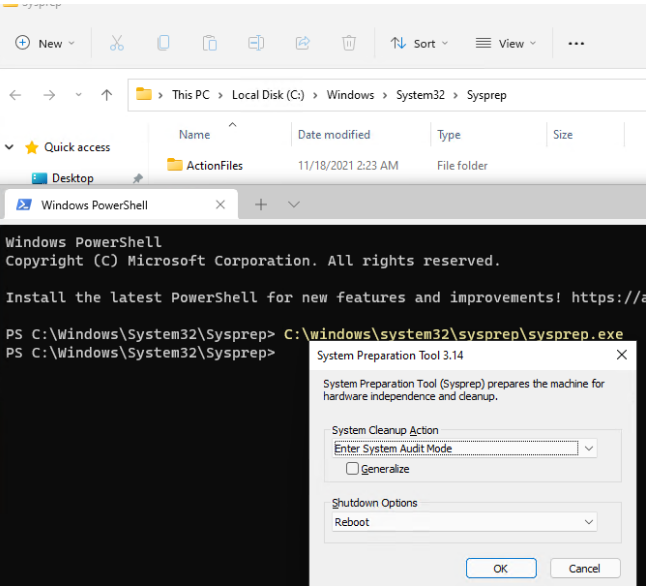Sort by the Type column header
663x586 pixels.
(449, 135)
